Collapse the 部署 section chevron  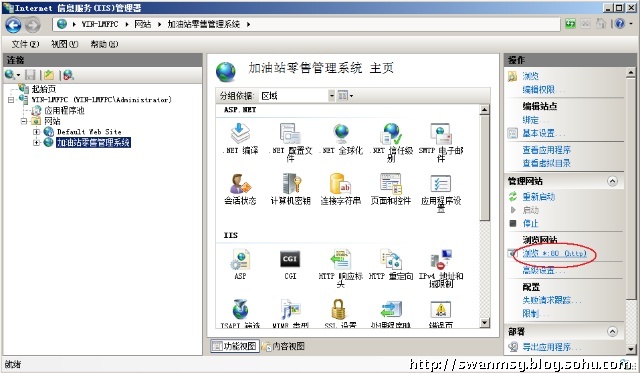[x=612, y=331]
